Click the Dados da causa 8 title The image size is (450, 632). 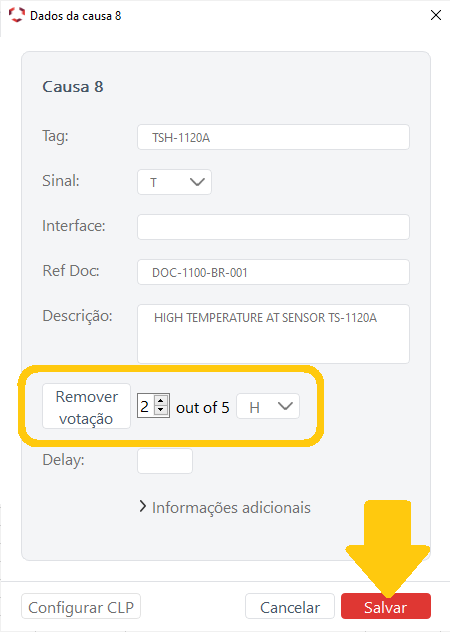pos(76,16)
